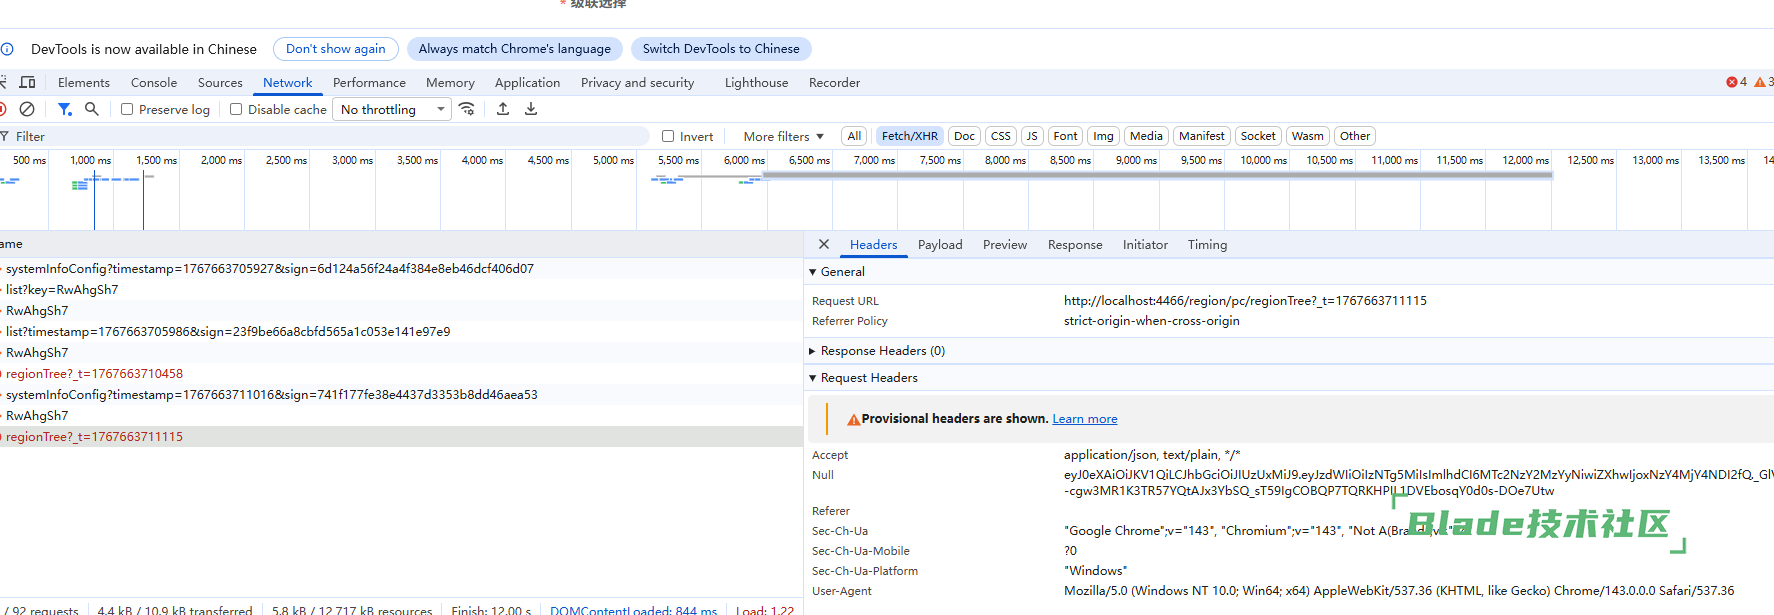Open the Payload tab
The image size is (1774, 615).
(x=939, y=244)
